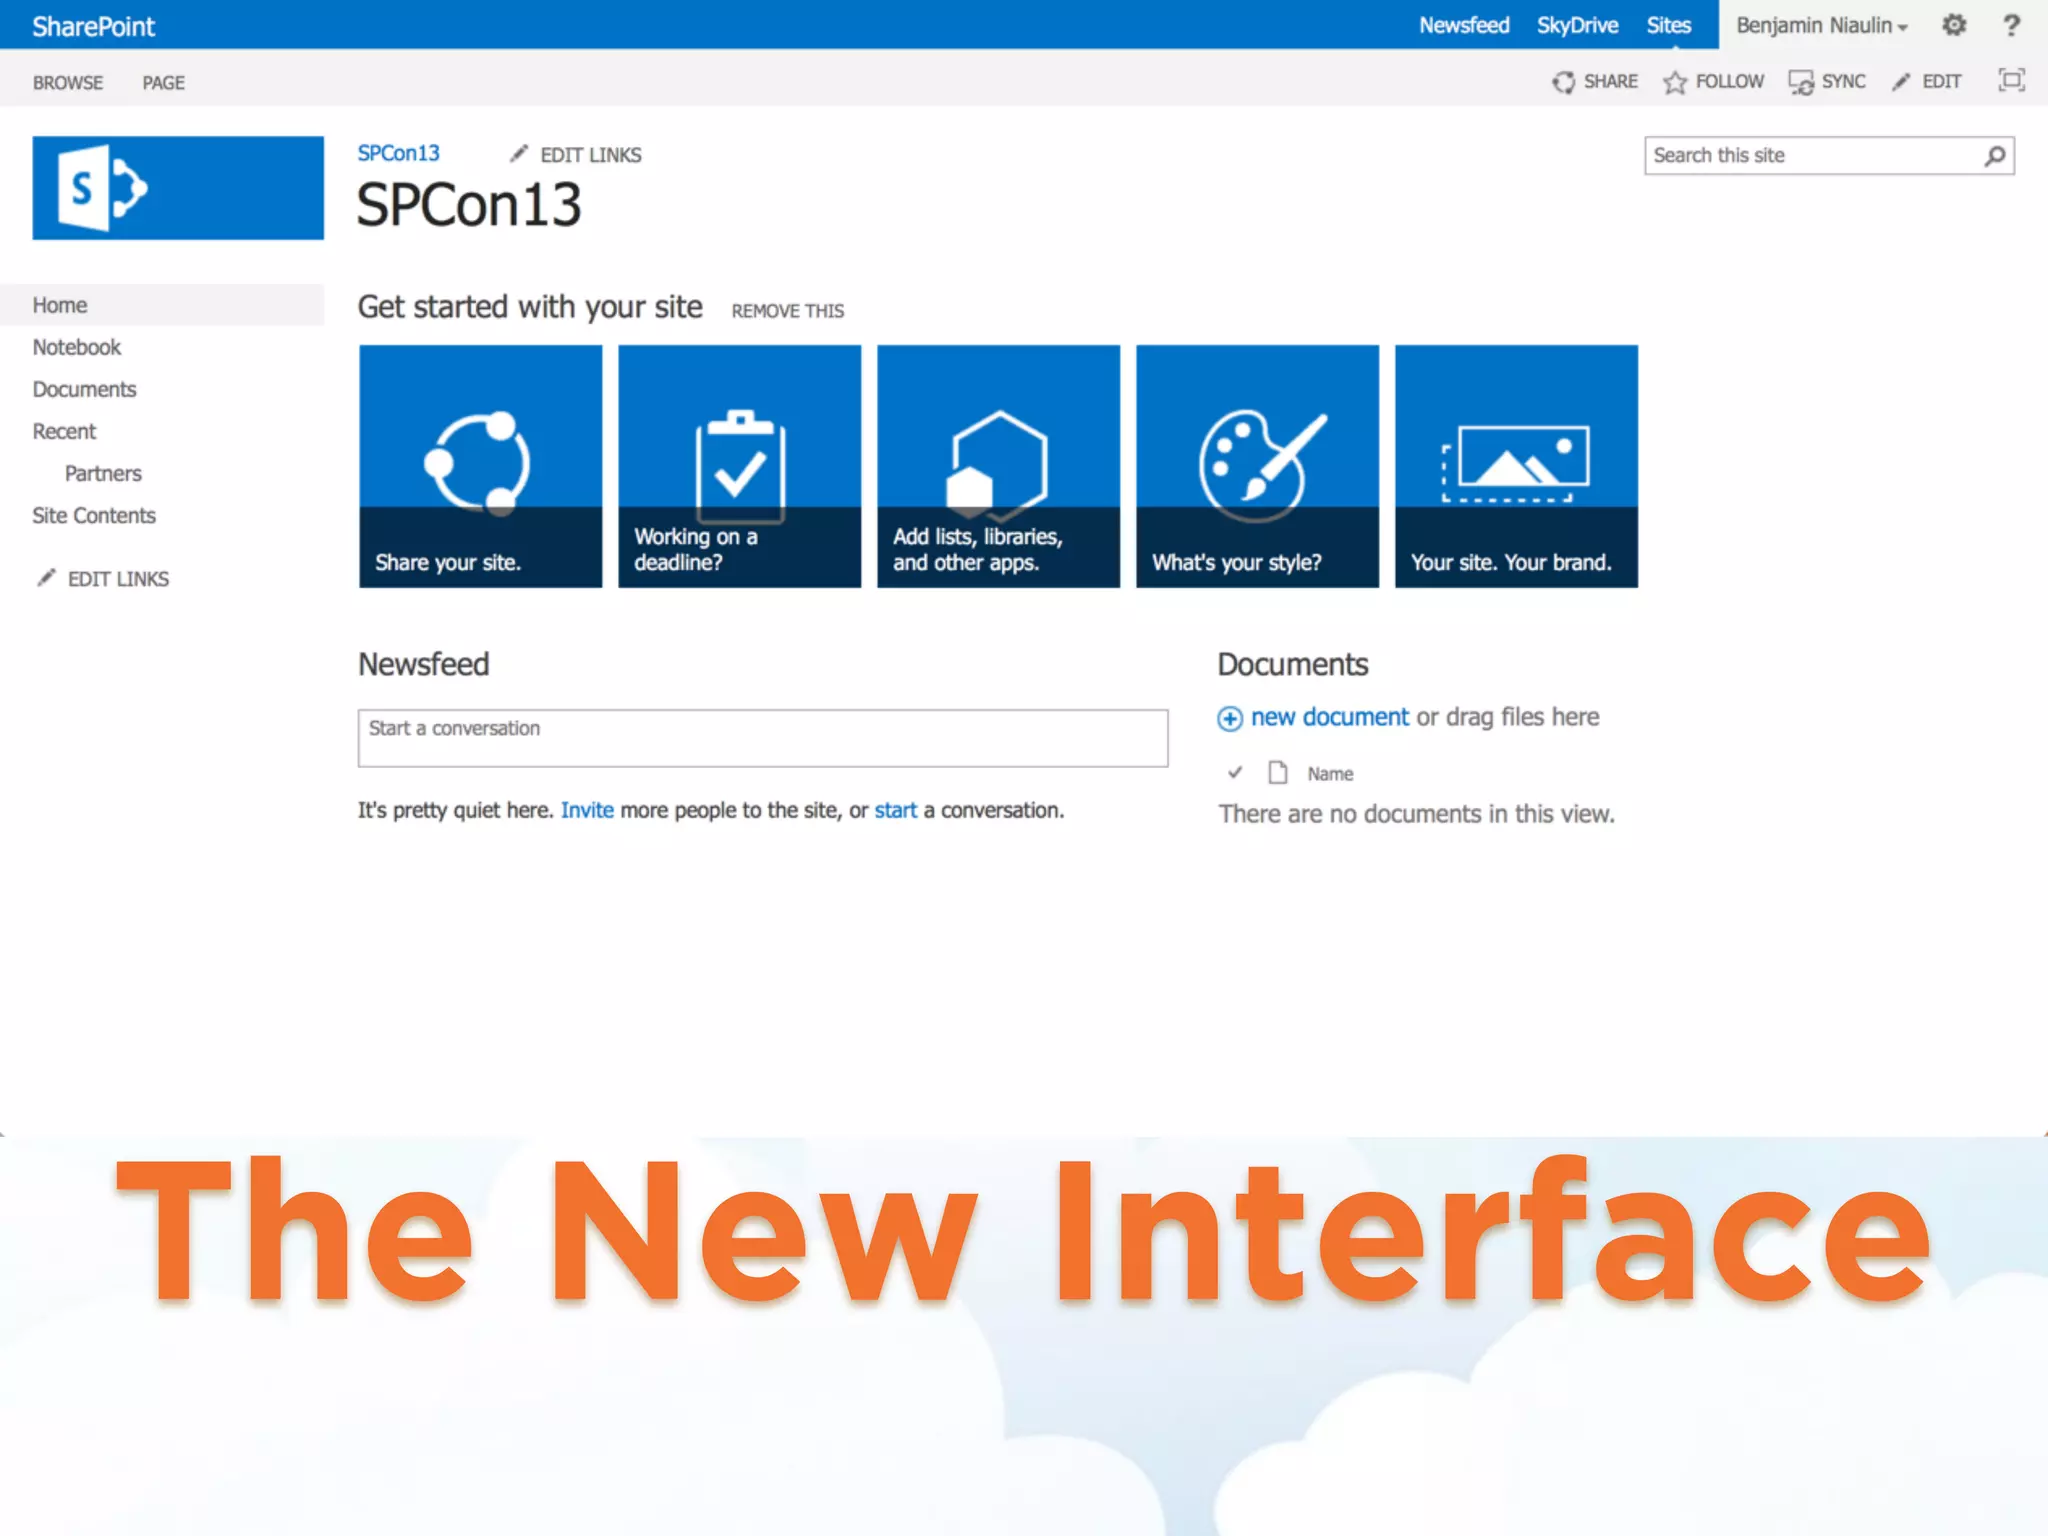Click the top navigation Edit Links pencil
Image resolution: width=2048 pixels, height=1536 pixels.
click(518, 153)
